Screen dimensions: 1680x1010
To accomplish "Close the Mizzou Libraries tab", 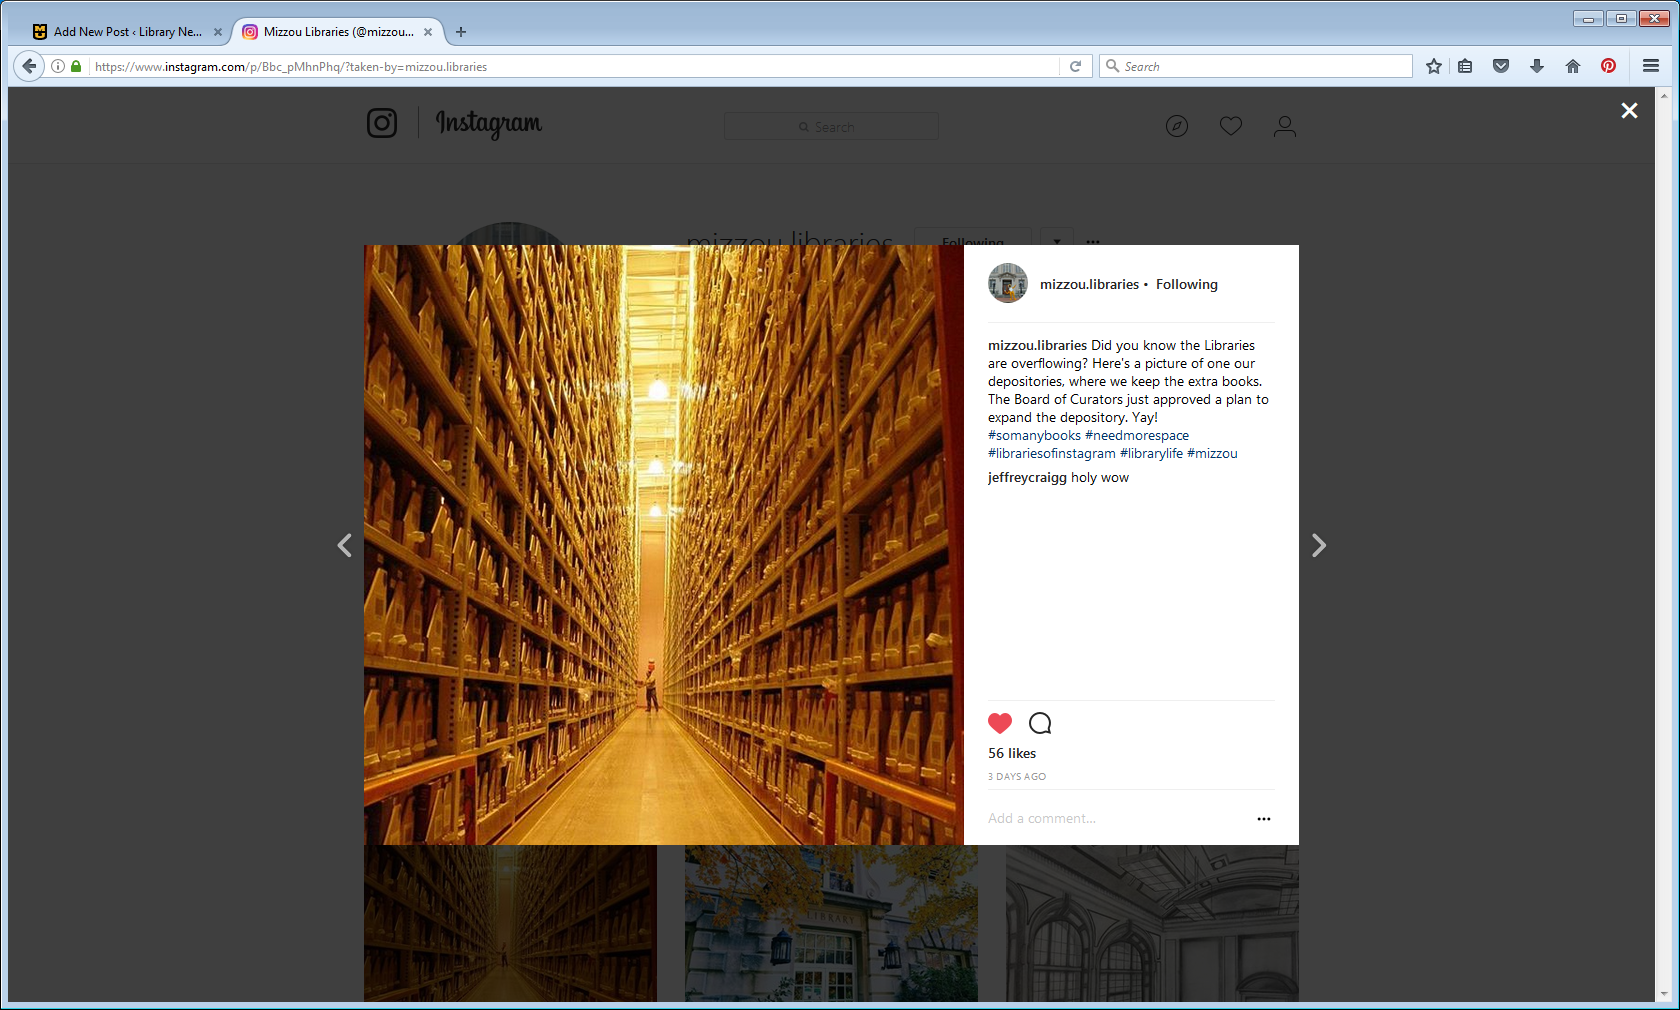I will [x=428, y=32].
